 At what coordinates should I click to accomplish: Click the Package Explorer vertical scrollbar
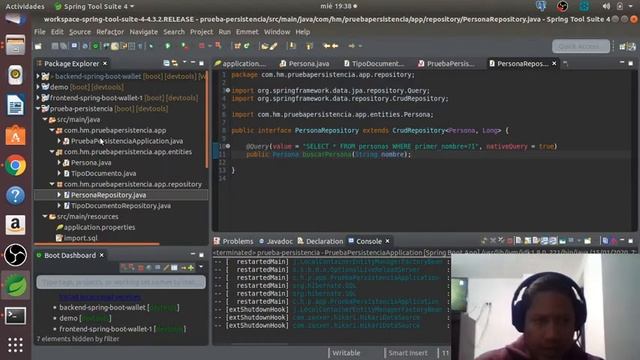[x=207, y=120]
